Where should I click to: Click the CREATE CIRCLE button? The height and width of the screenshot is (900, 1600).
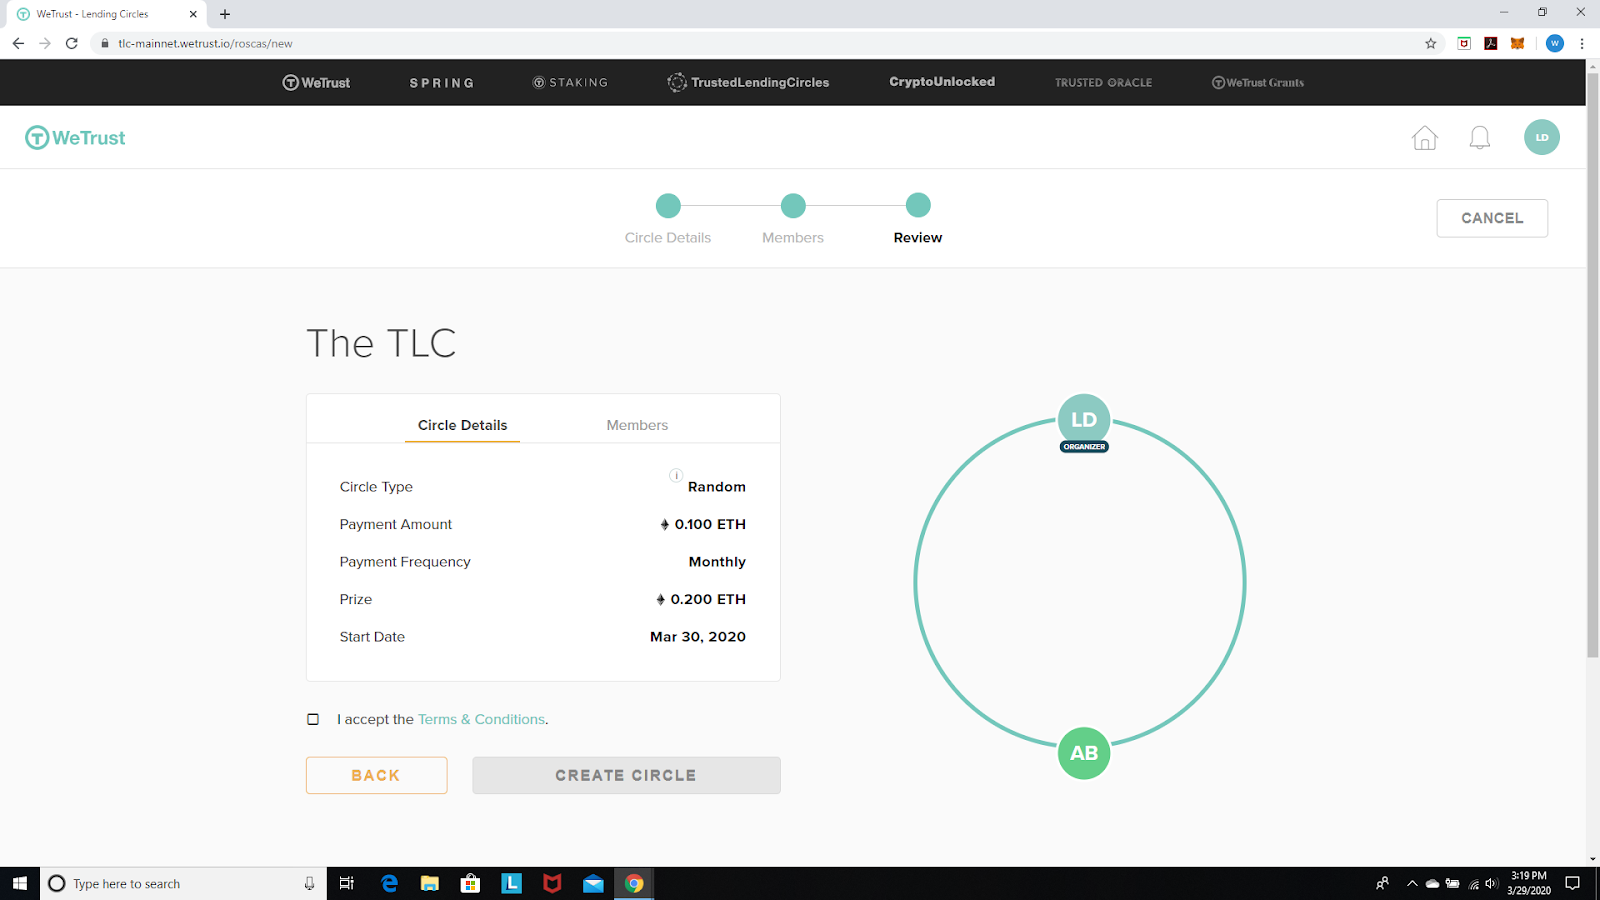tap(626, 775)
